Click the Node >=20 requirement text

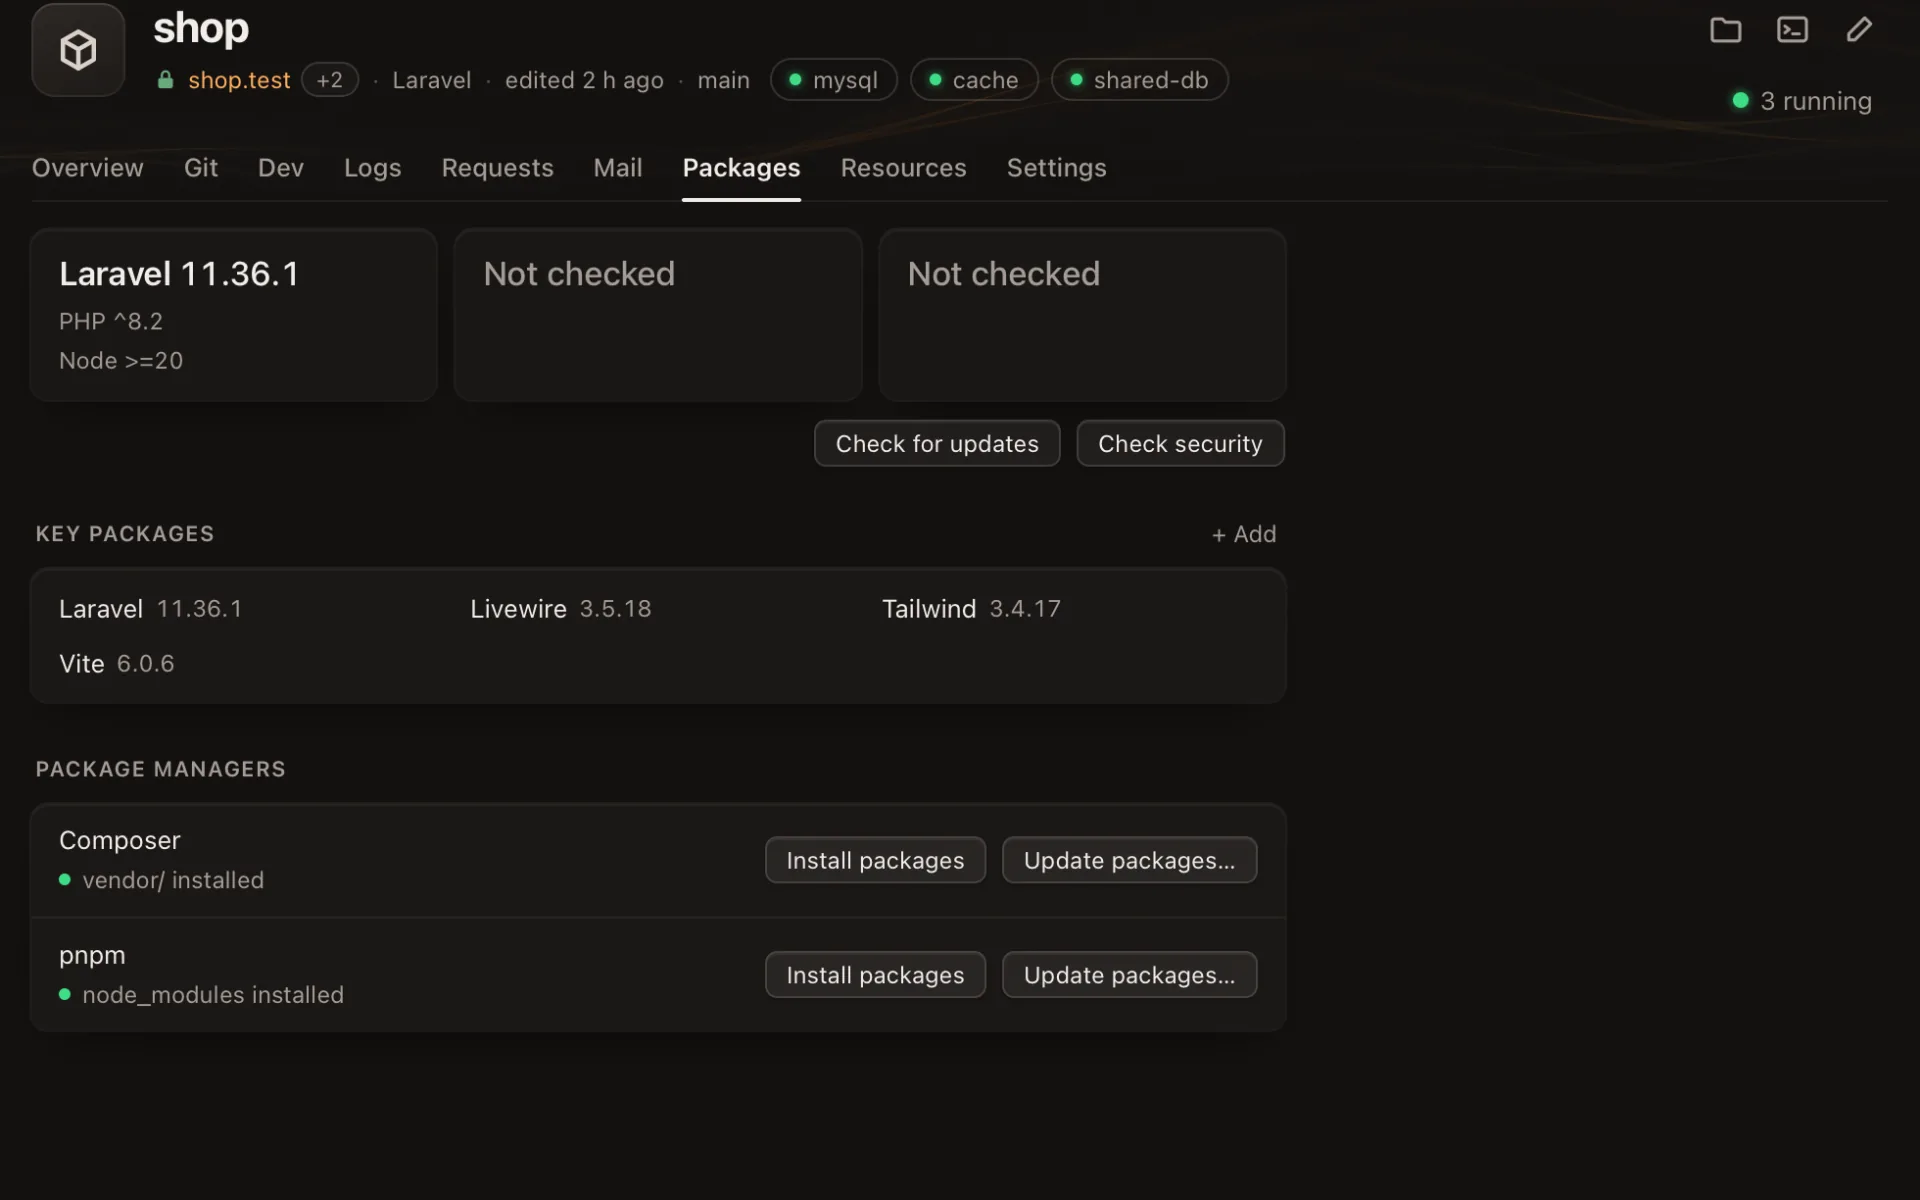pos(121,360)
